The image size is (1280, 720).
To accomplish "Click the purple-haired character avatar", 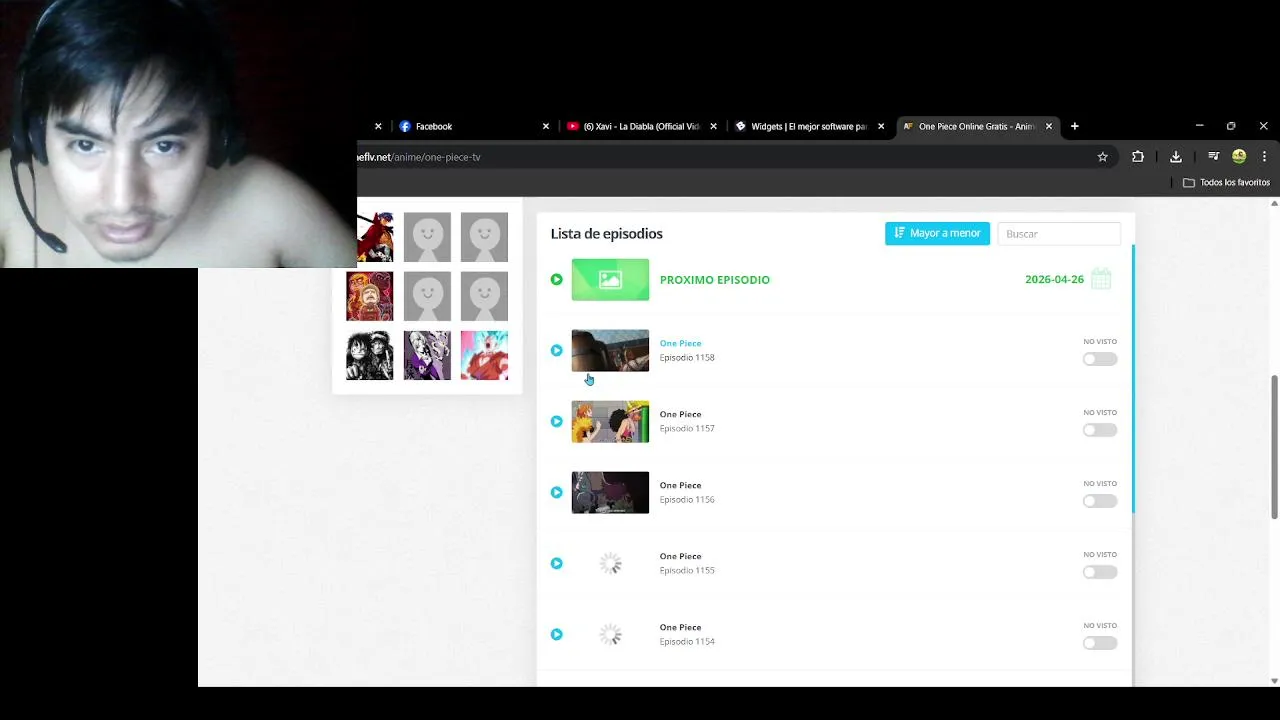I will click(427, 355).
